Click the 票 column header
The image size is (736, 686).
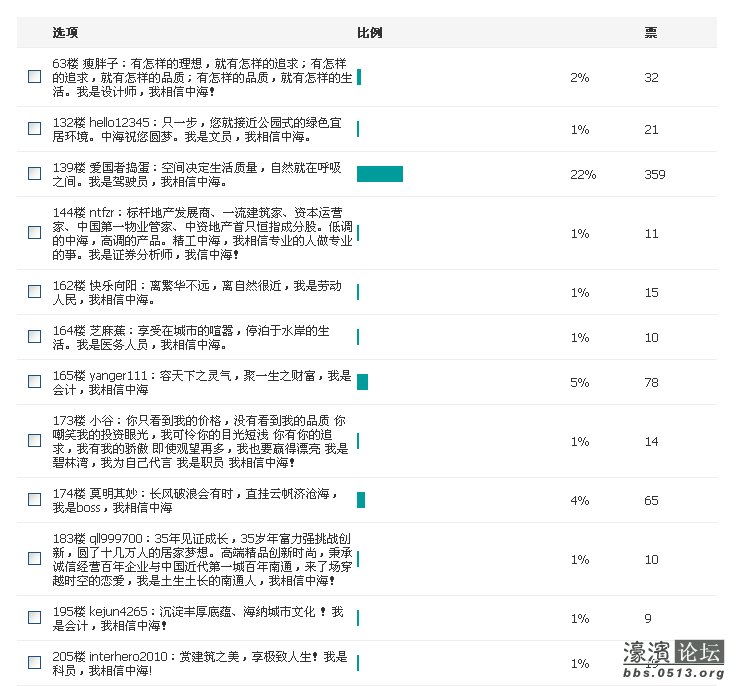[651, 32]
